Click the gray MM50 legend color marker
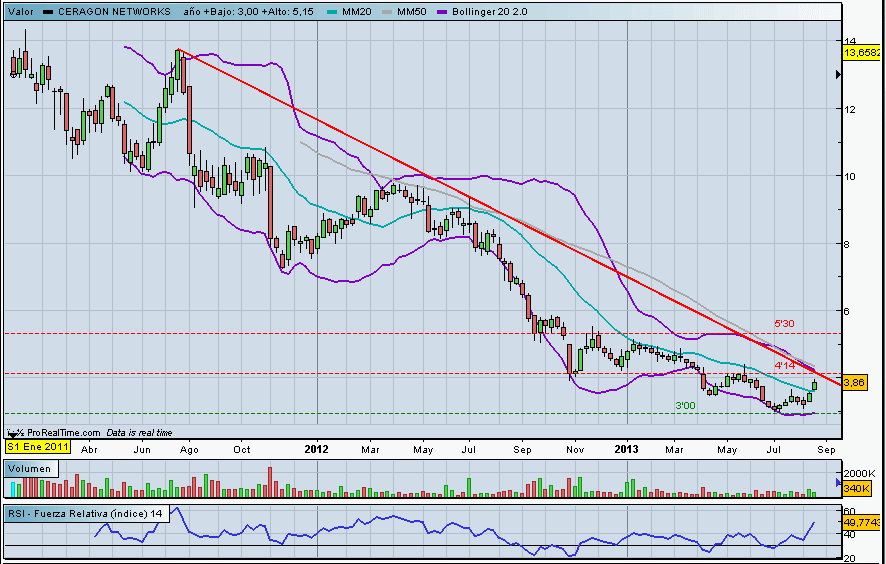Screen dimensions: 886x564 click(x=389, y=12)
